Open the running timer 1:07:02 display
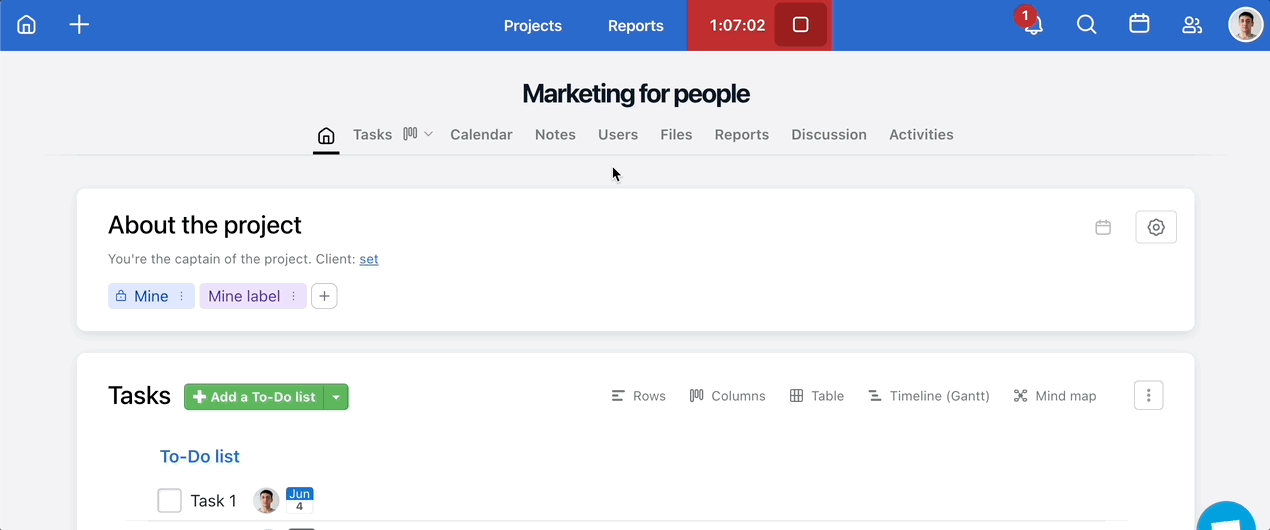 737,26
